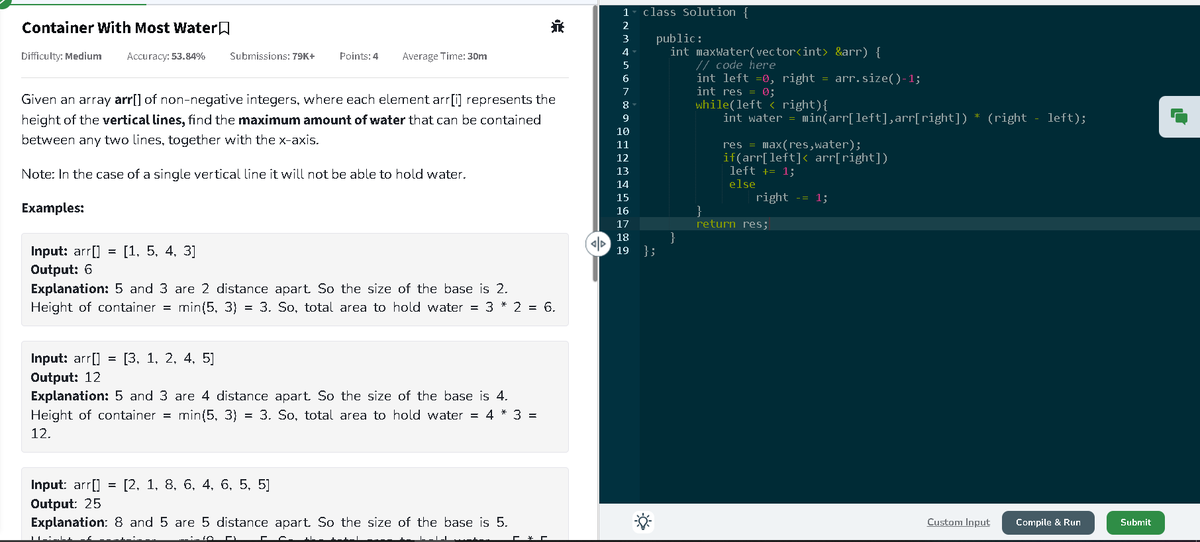Click the Points: 4 label
This screenshot has height=542, width=1200.
(x=359, y=56)
